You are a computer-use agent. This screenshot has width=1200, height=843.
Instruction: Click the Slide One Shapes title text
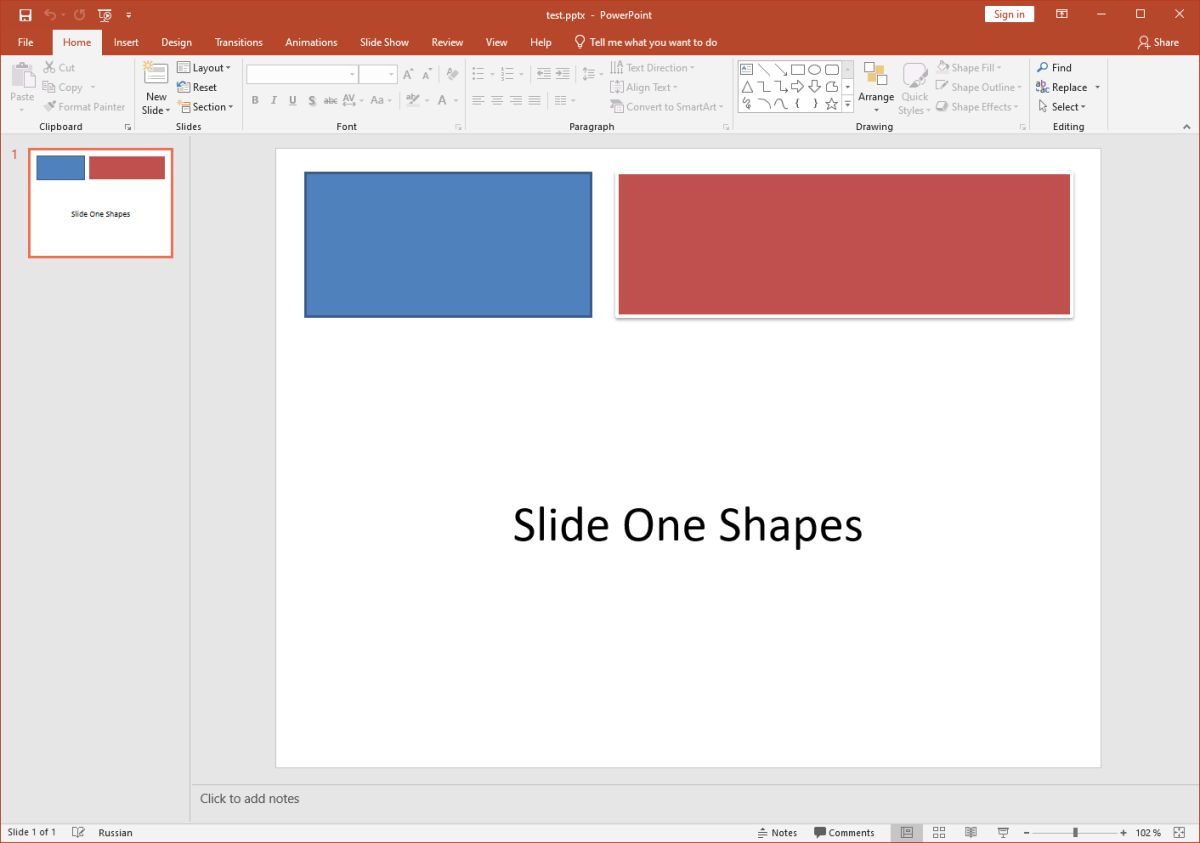point(688,524)
